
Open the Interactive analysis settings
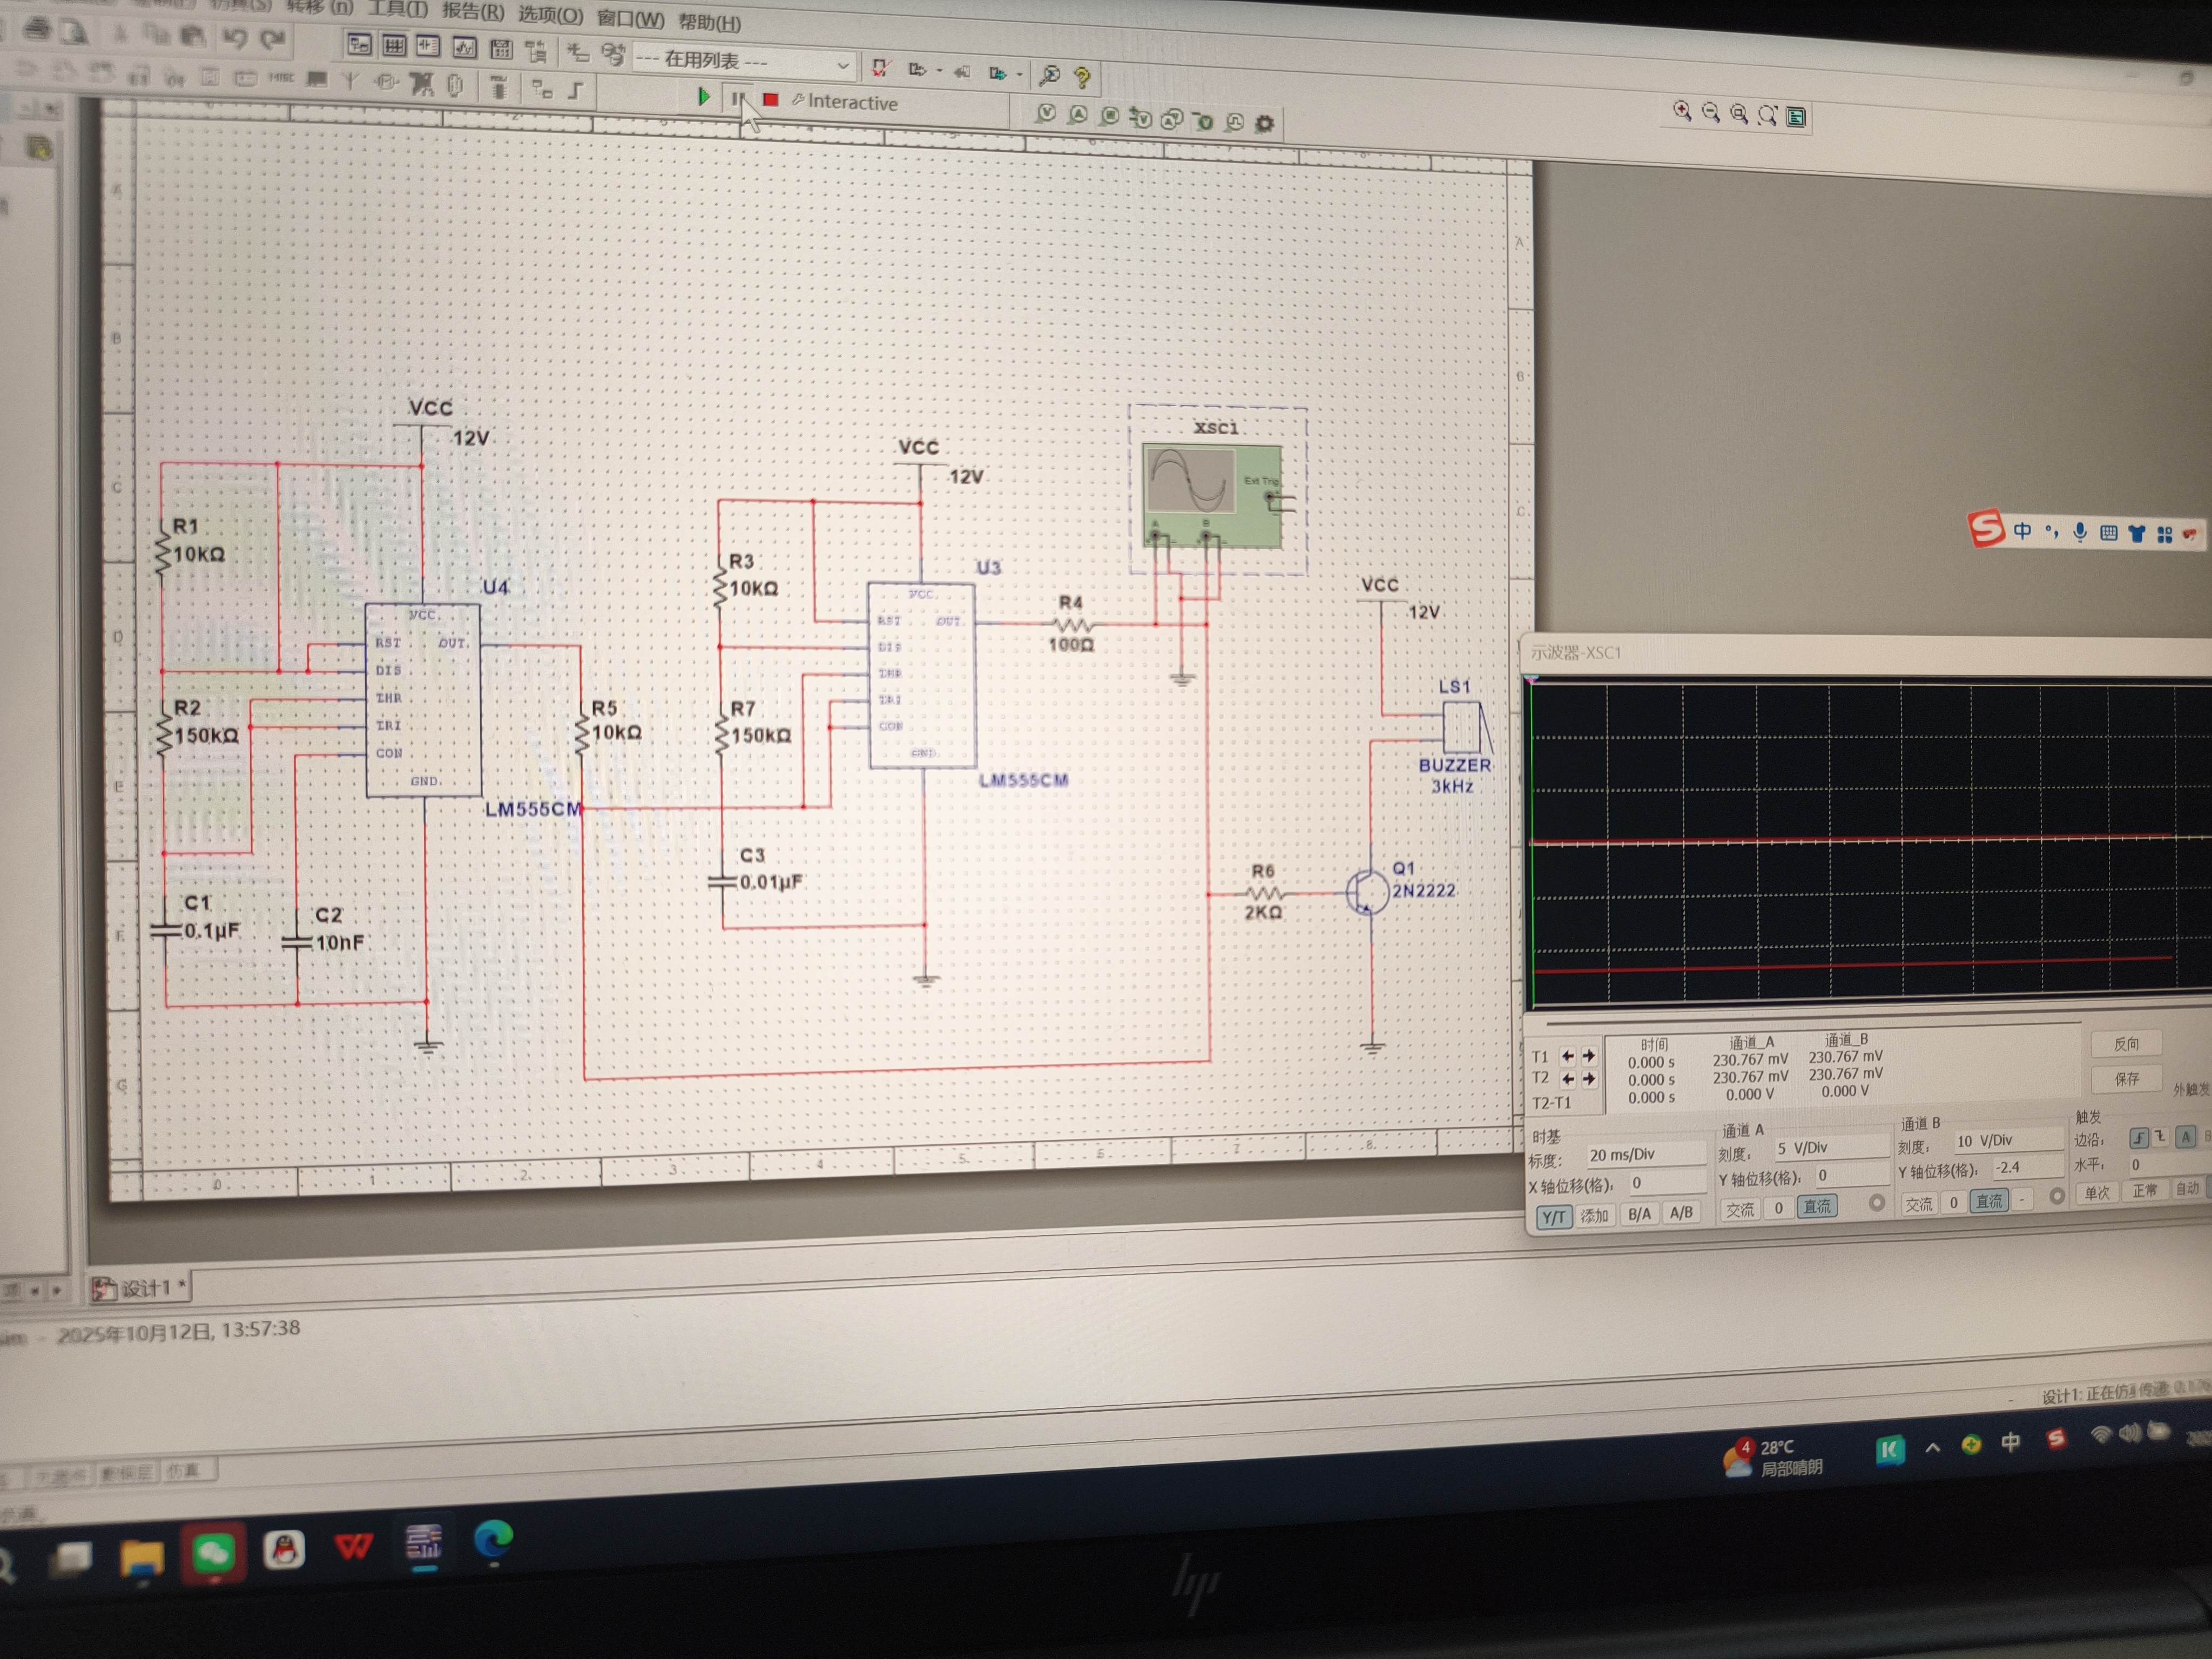pos(845,102)
